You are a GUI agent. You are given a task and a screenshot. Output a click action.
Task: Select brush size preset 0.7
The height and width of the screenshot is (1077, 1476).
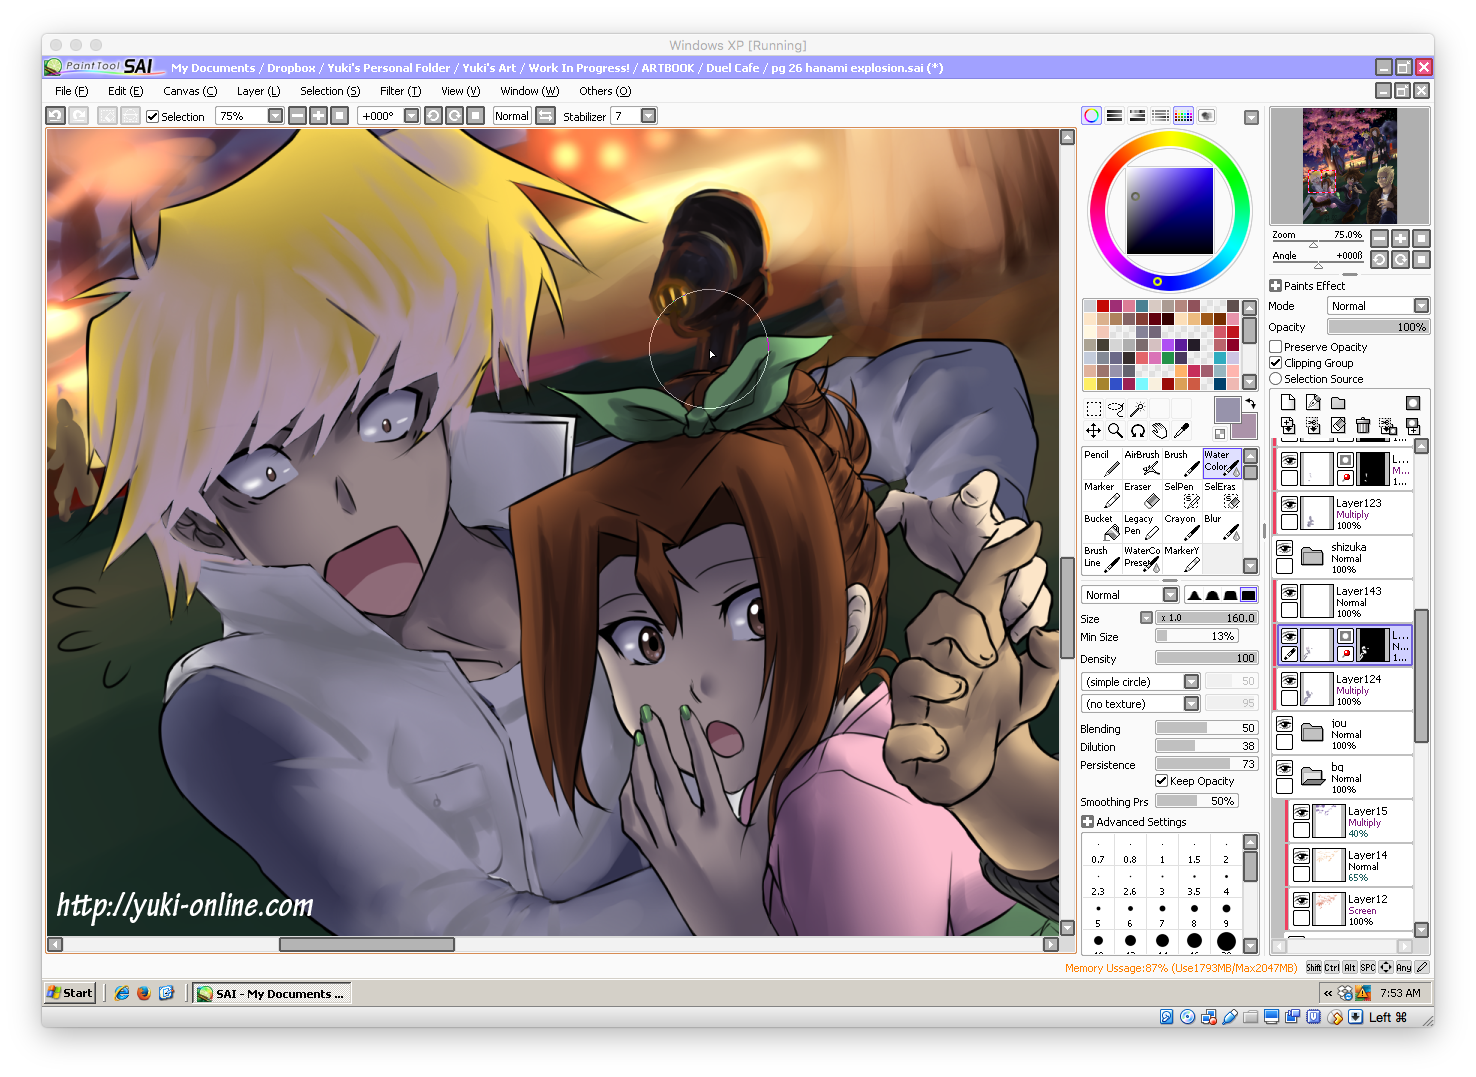(x=1098, y=851)
